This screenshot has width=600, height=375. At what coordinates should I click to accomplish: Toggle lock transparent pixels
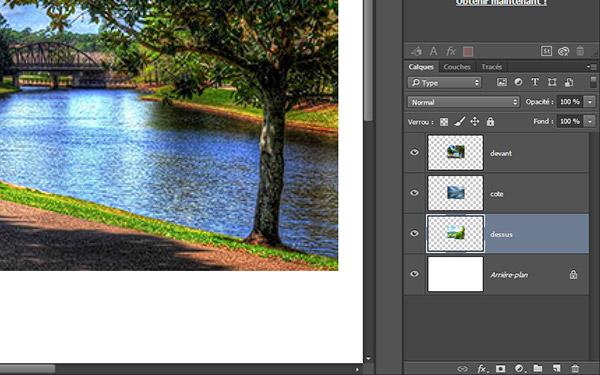(444, 122)
